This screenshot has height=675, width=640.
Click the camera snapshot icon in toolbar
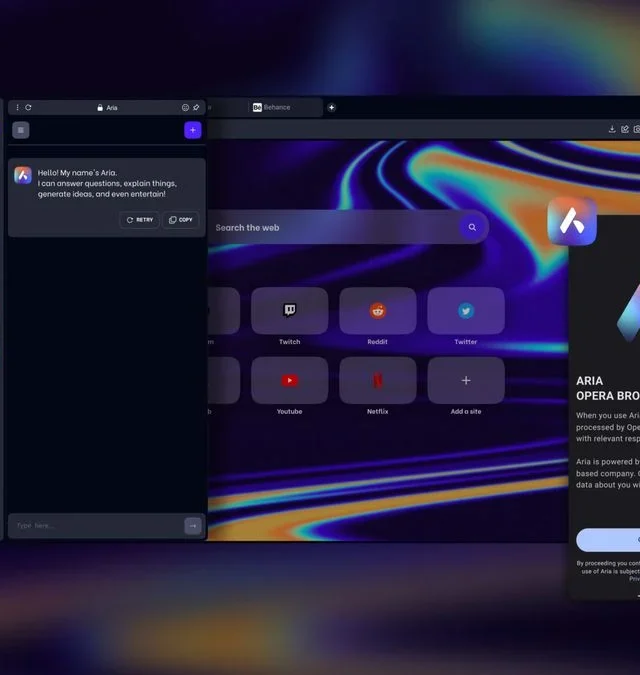pos(637,129)
